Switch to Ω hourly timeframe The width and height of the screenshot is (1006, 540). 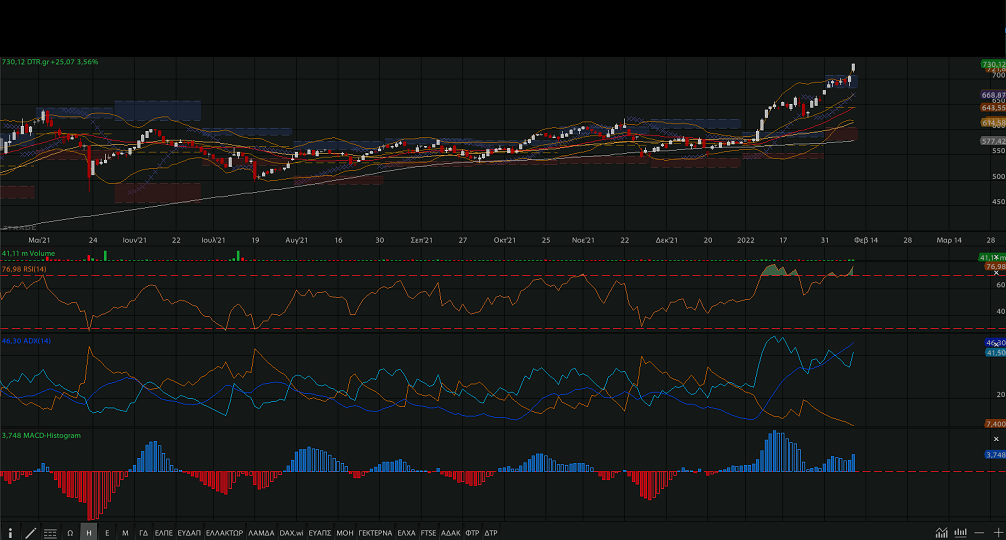(70, 533)
